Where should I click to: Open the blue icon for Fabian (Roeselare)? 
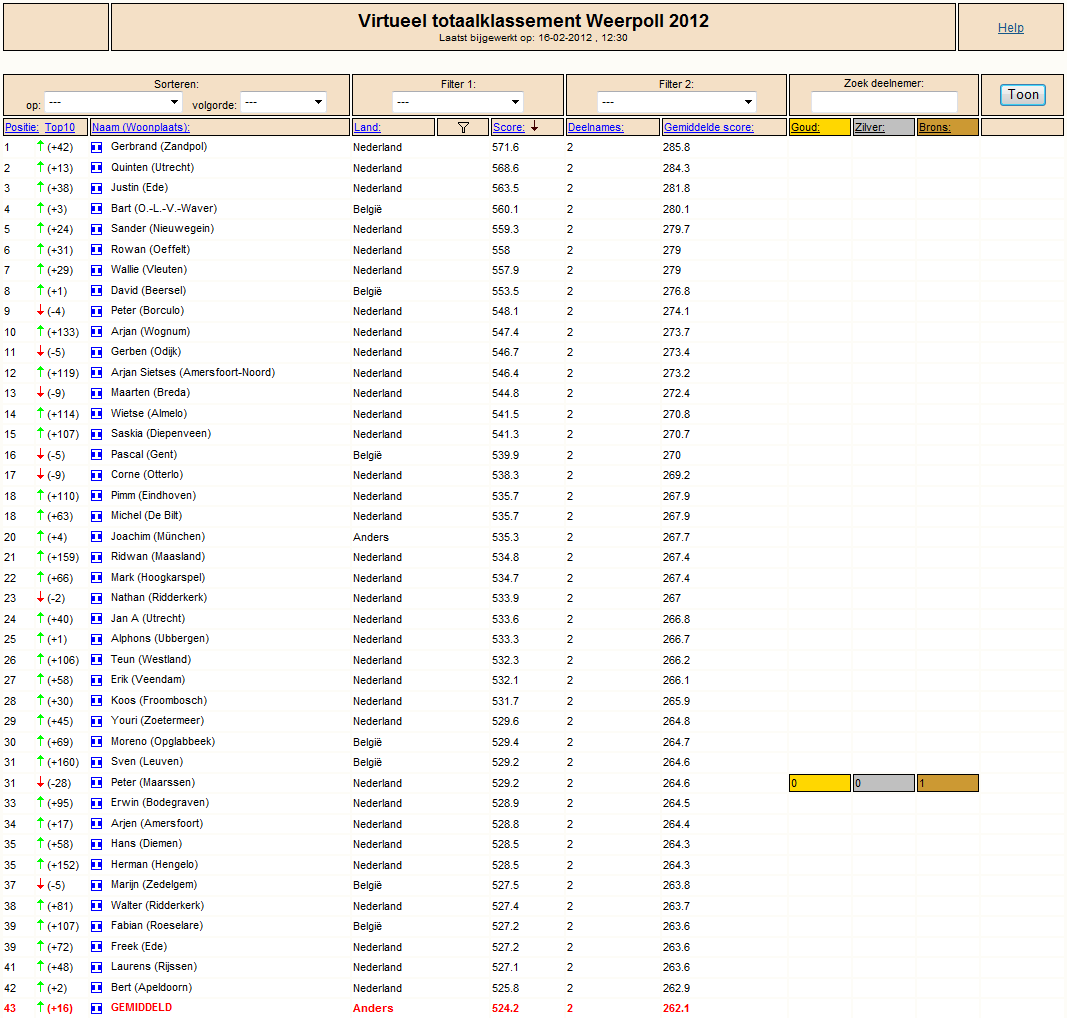(97, 926)
